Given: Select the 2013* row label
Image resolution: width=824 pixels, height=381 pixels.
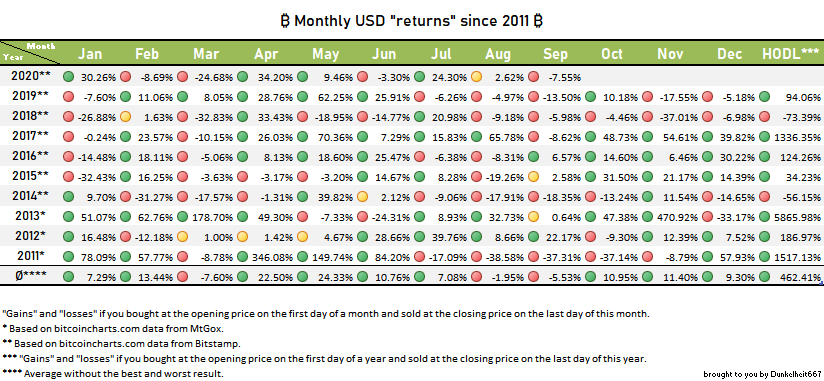Looking at the screenshot, I should pos(30,216).
